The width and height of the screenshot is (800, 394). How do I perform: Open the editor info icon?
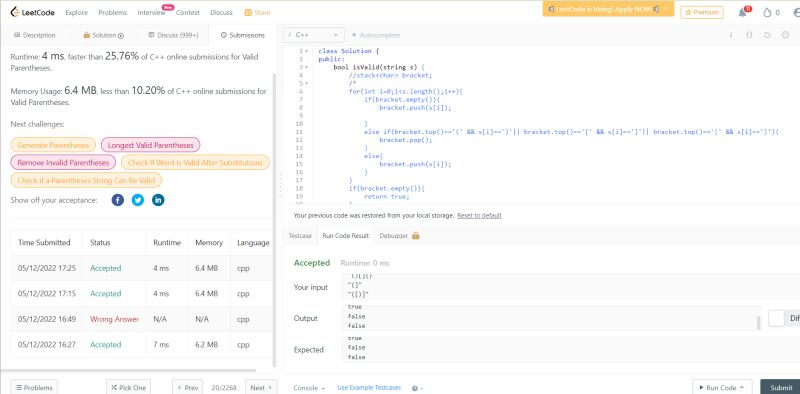point(785,35)
